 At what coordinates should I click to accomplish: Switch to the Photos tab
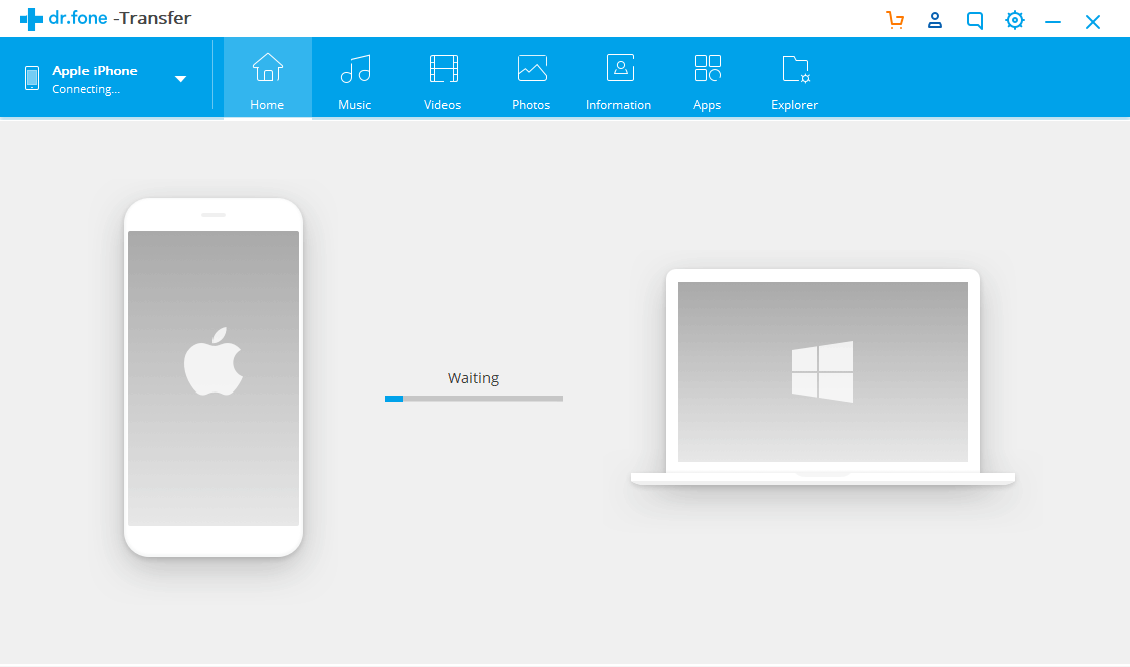(x=531, y=79)
